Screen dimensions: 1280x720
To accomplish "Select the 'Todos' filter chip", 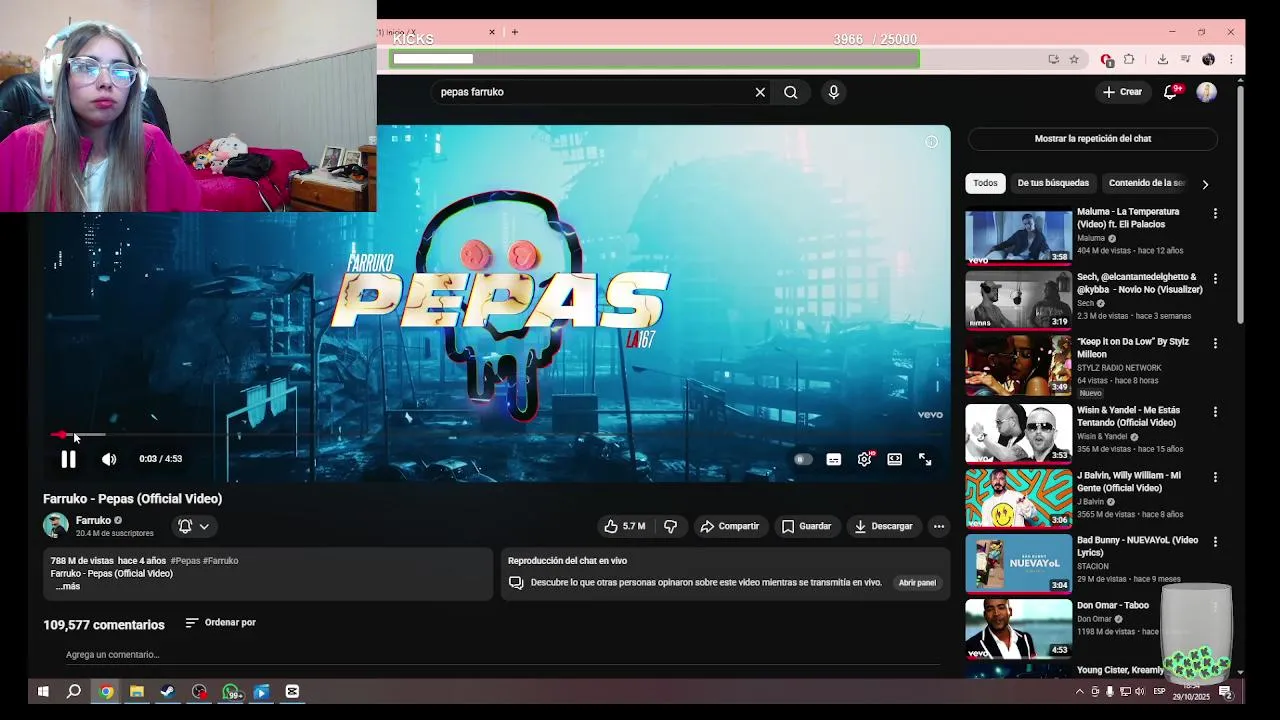I will 986,183.
